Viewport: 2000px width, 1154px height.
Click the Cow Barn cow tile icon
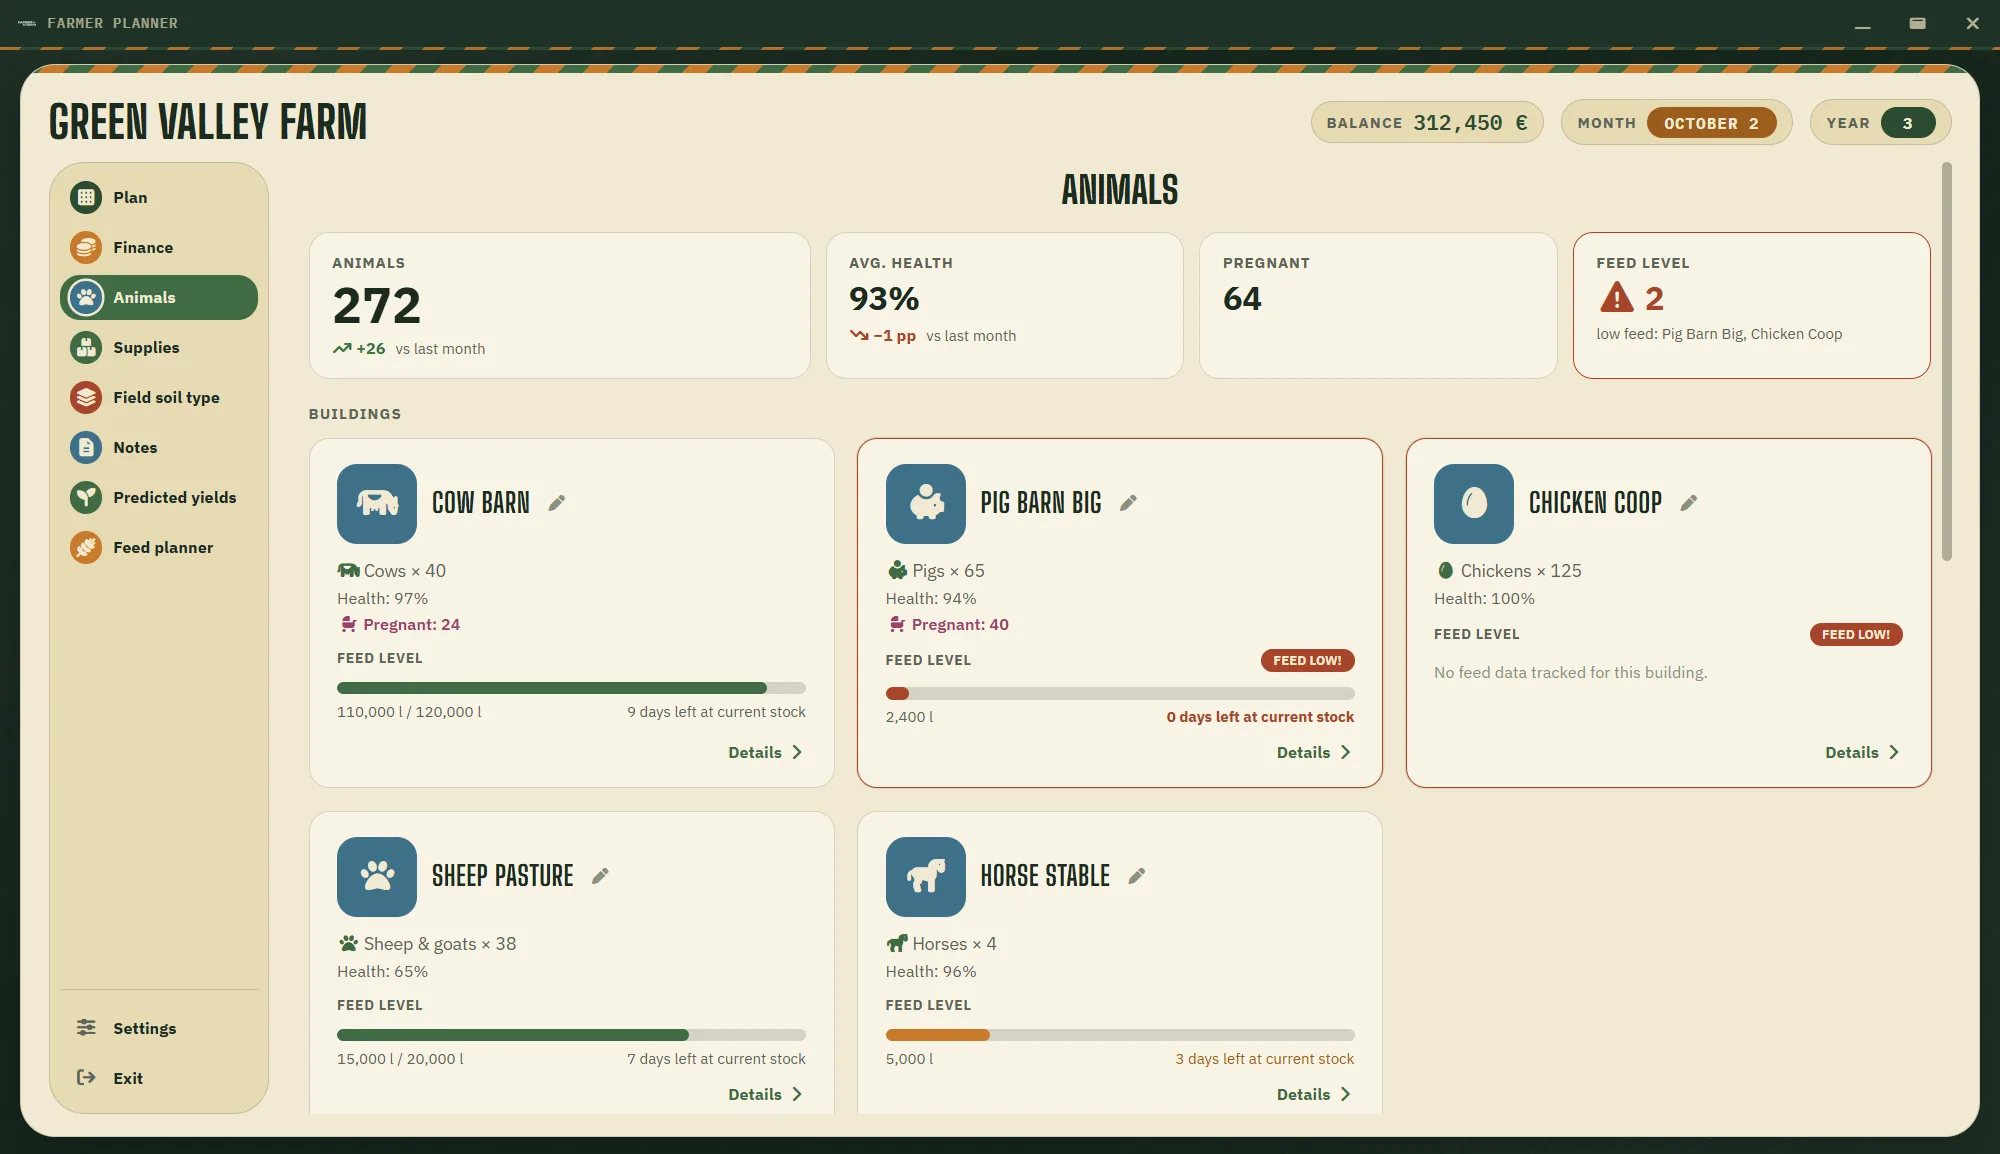pos(377,504)
